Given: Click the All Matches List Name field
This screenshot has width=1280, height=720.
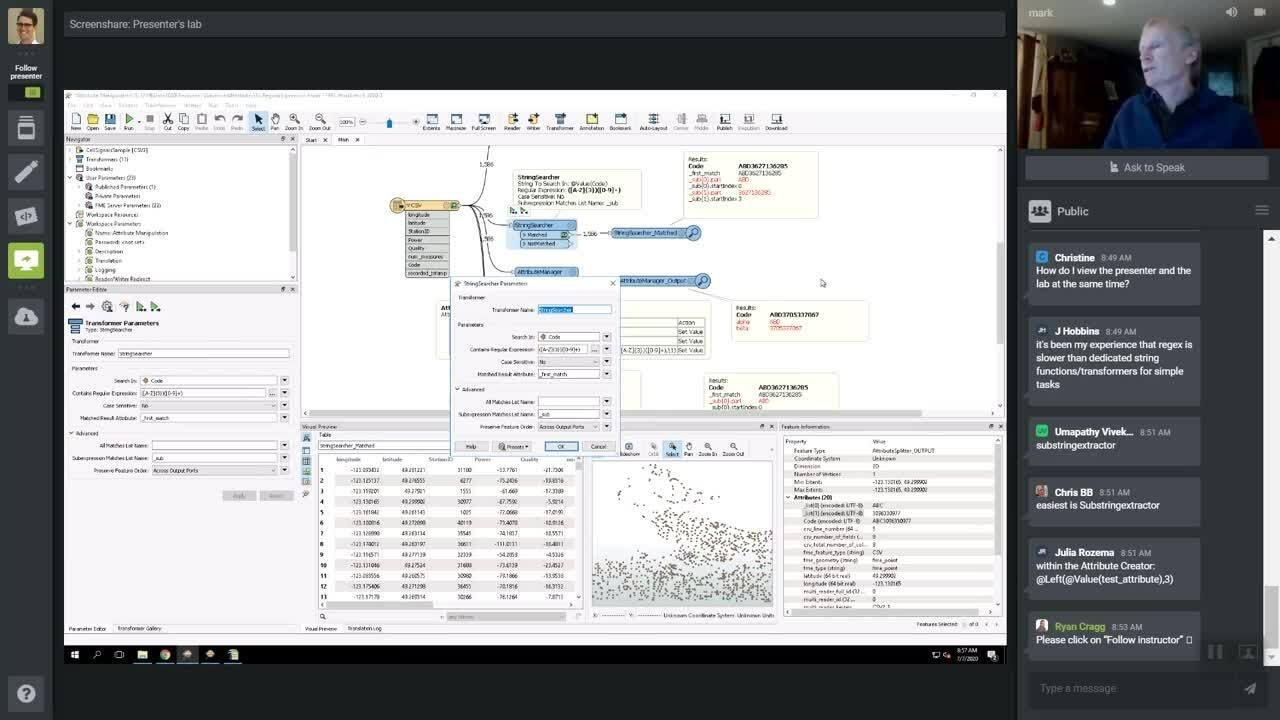Looking at the screenshot, I should 568,402.
